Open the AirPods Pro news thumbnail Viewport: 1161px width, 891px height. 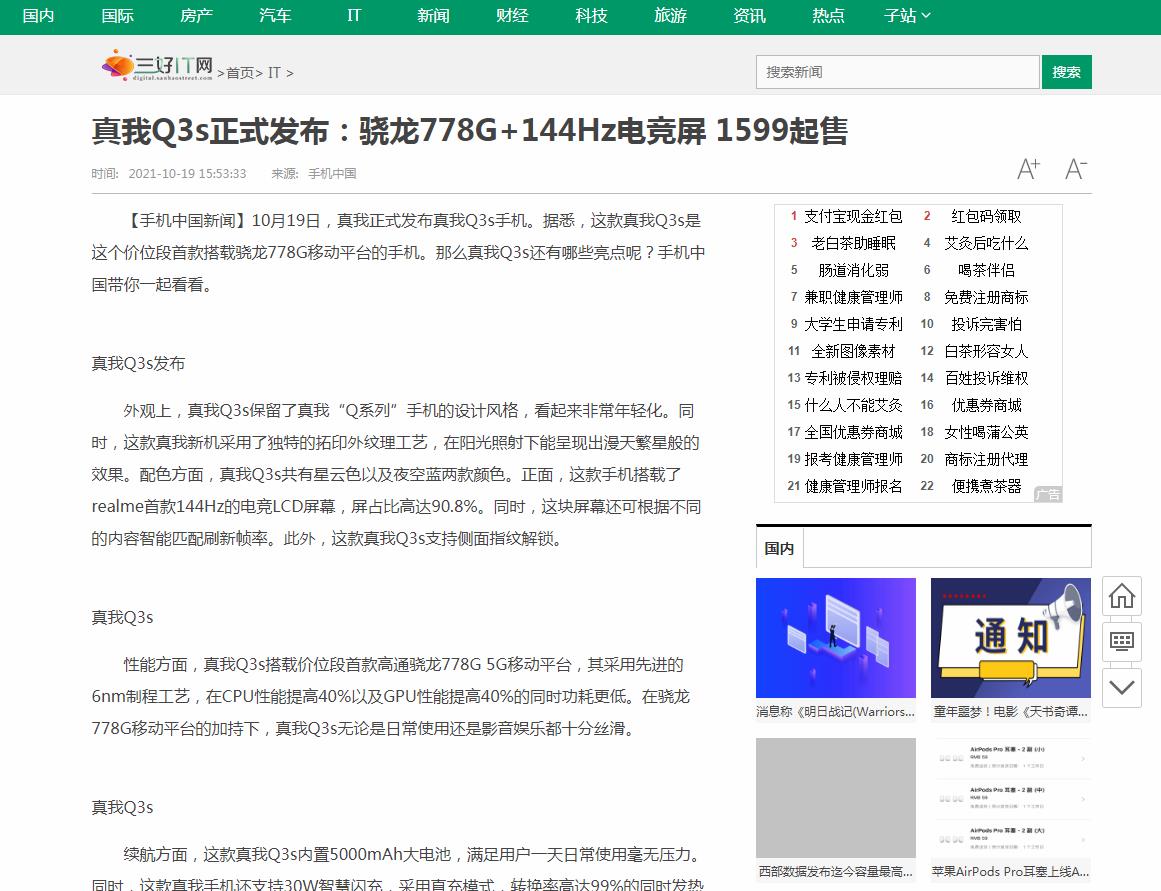point(1011,798)
